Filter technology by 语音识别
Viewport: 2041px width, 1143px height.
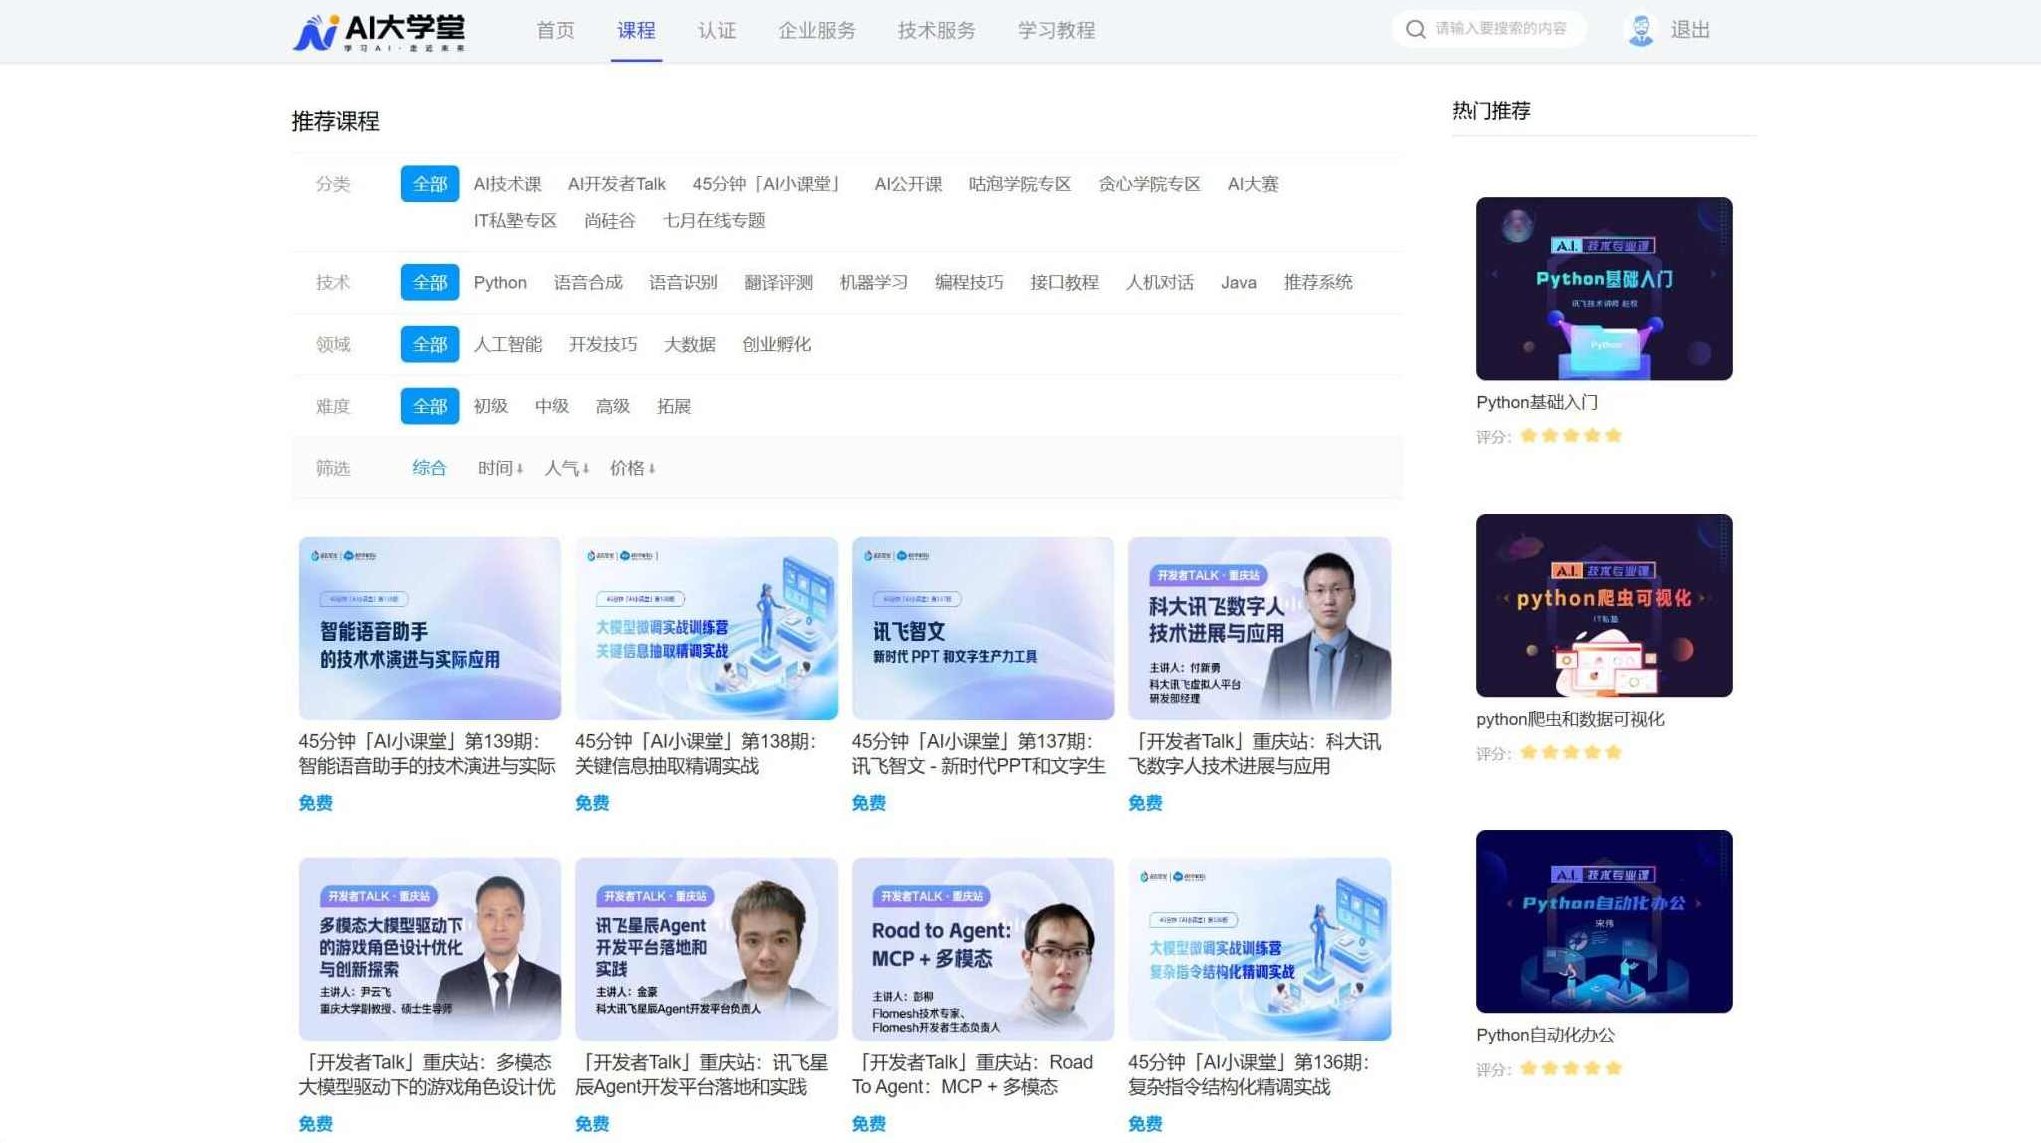tap(683, 282)
